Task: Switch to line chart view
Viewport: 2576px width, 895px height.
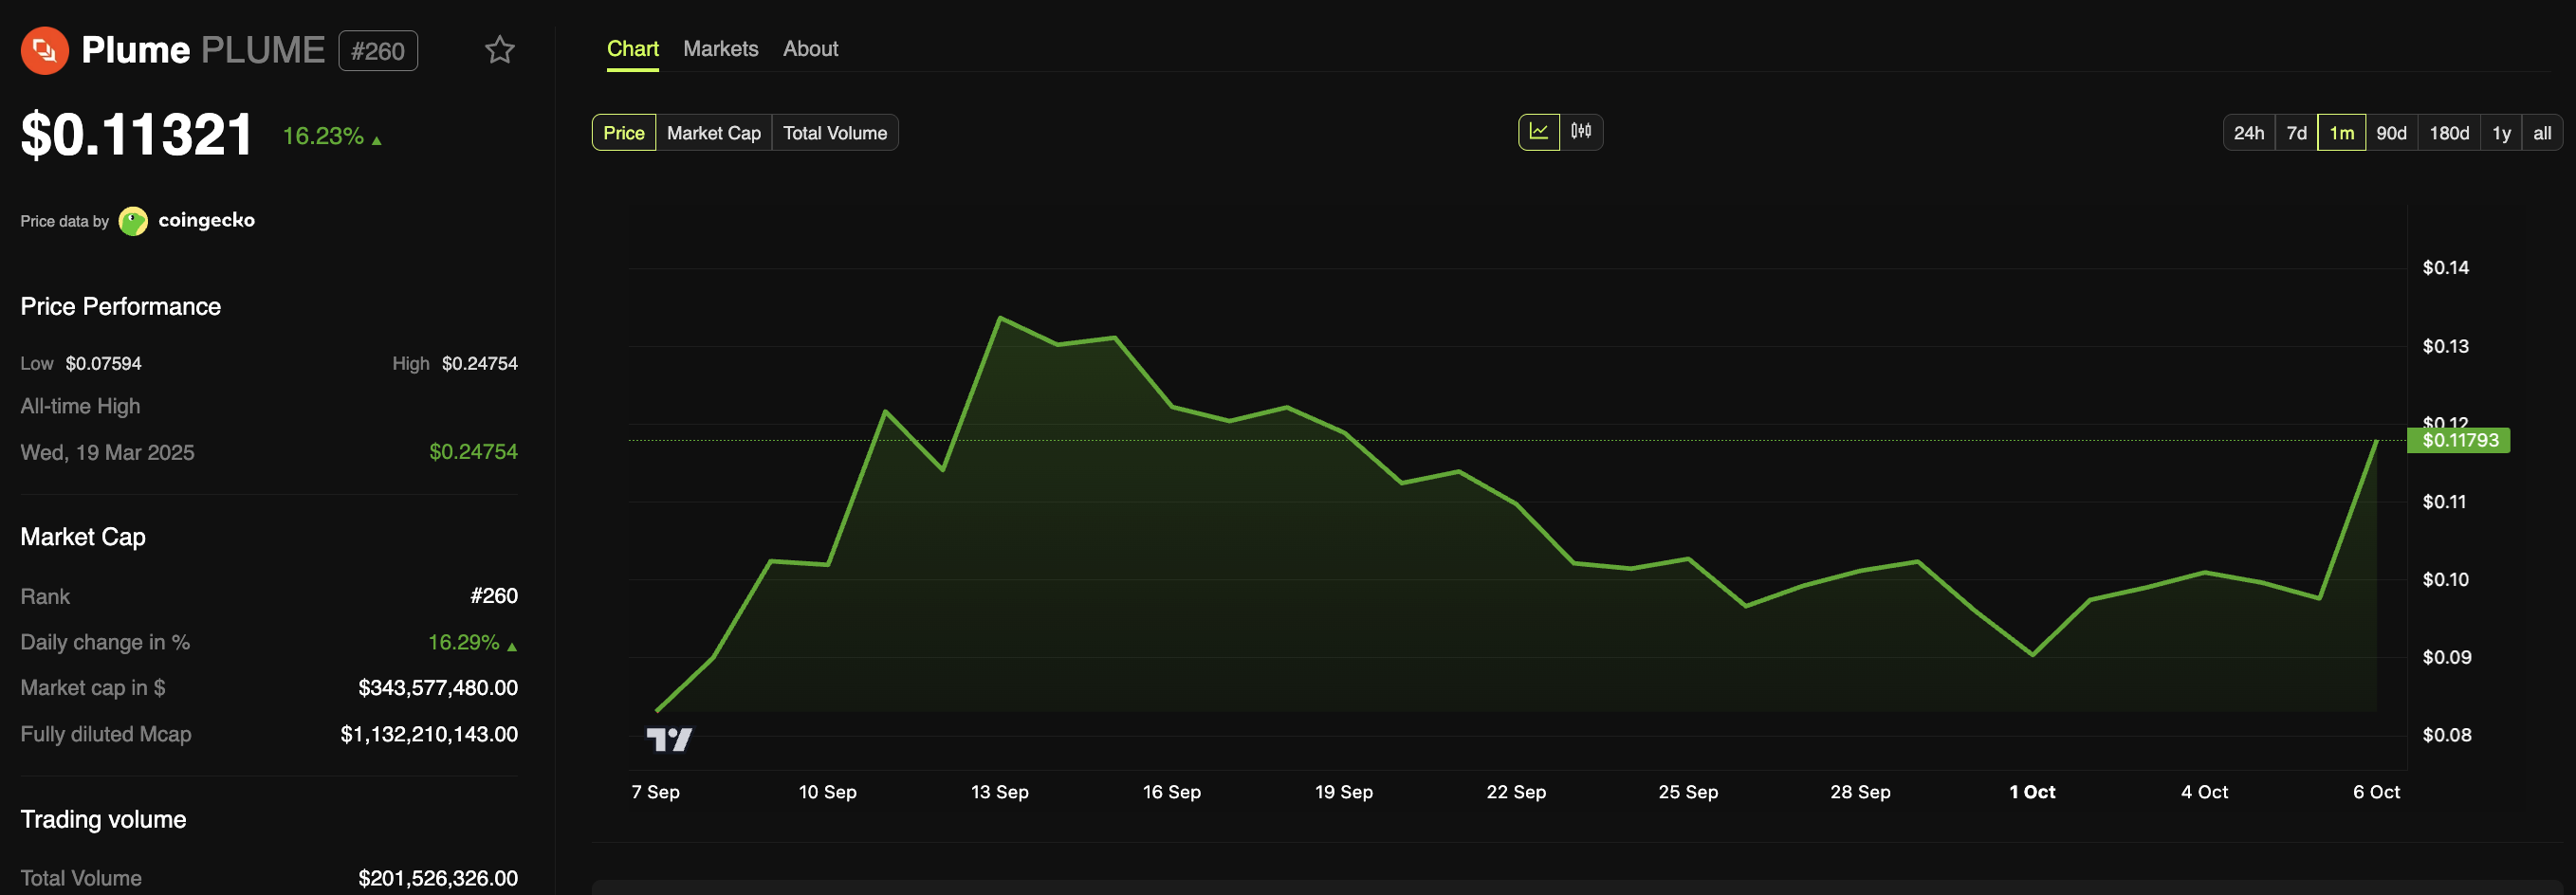Action: [x=1540, y=131]
